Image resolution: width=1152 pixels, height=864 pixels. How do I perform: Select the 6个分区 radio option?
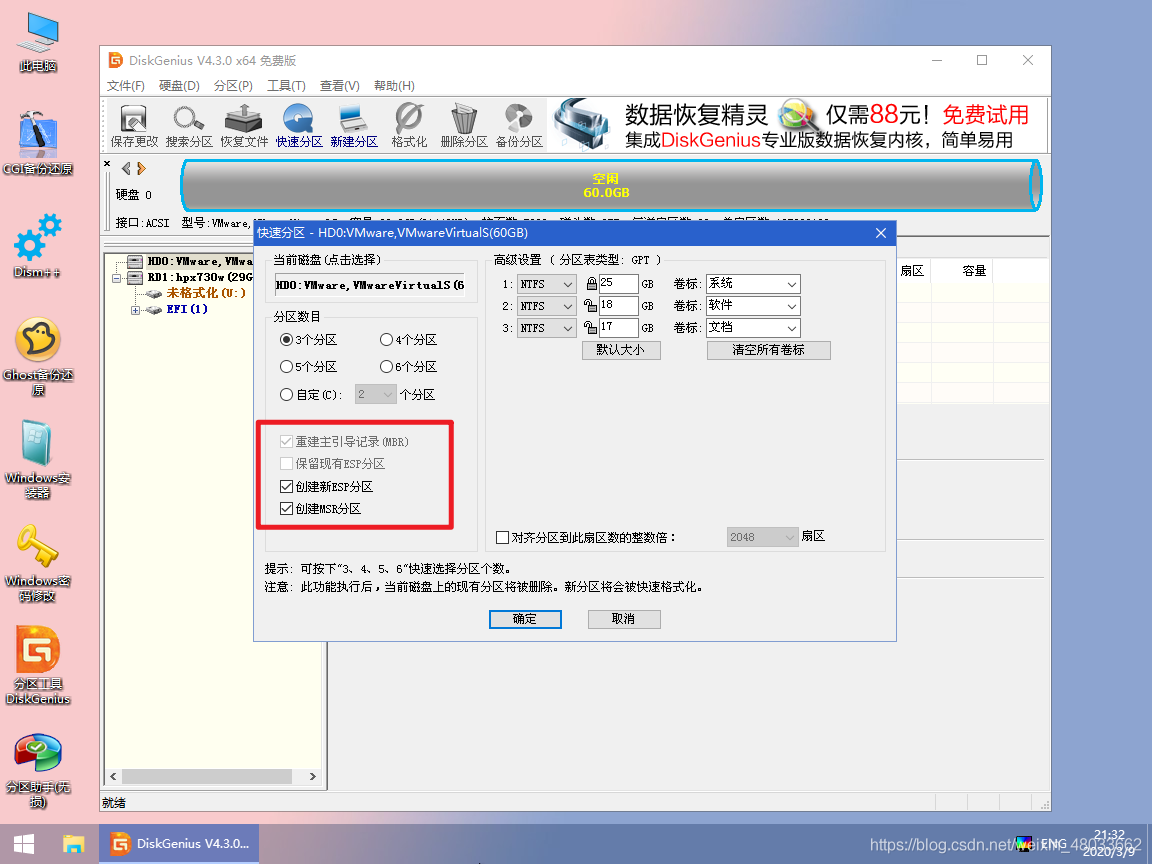point(408,367)
